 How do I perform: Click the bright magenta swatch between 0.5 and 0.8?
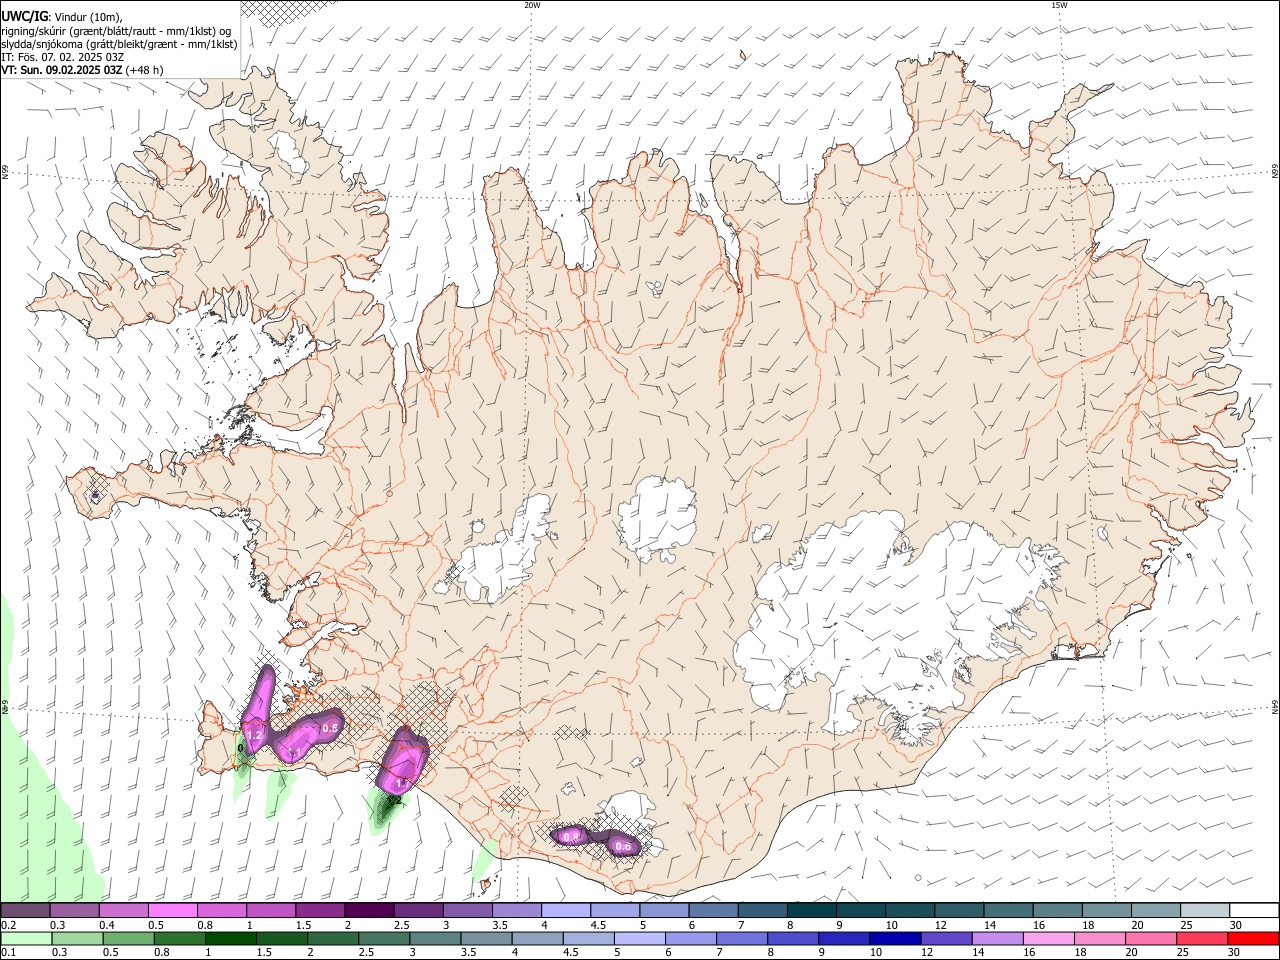coord(172,911)
